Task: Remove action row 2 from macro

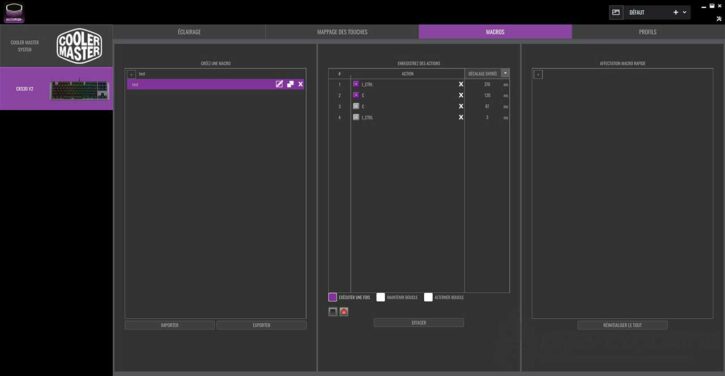Action: (x=461, y=95)
